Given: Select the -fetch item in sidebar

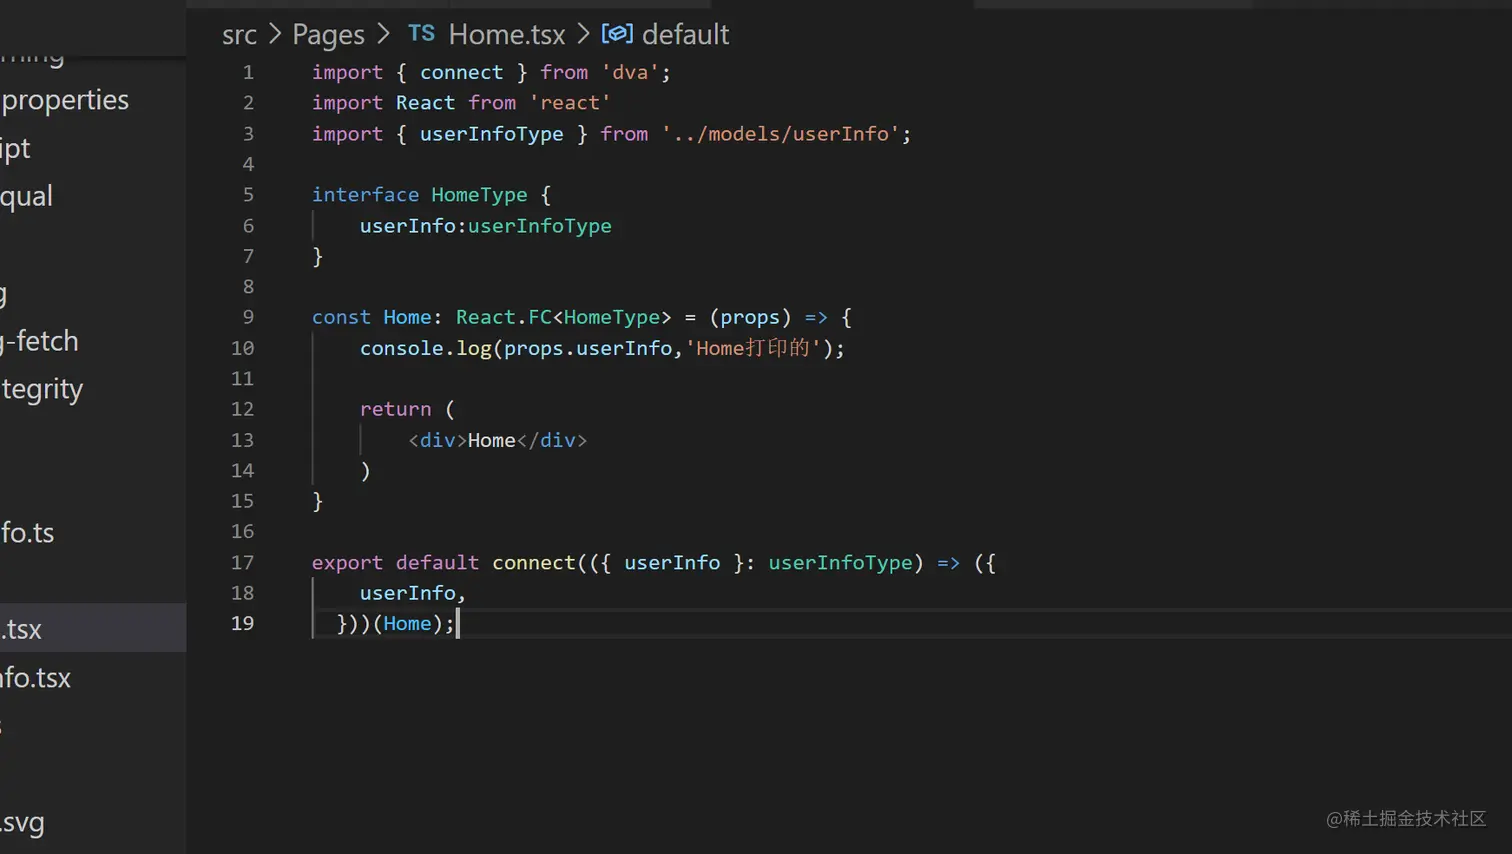Looking at the screenshot, I should (x=39, y=342).
